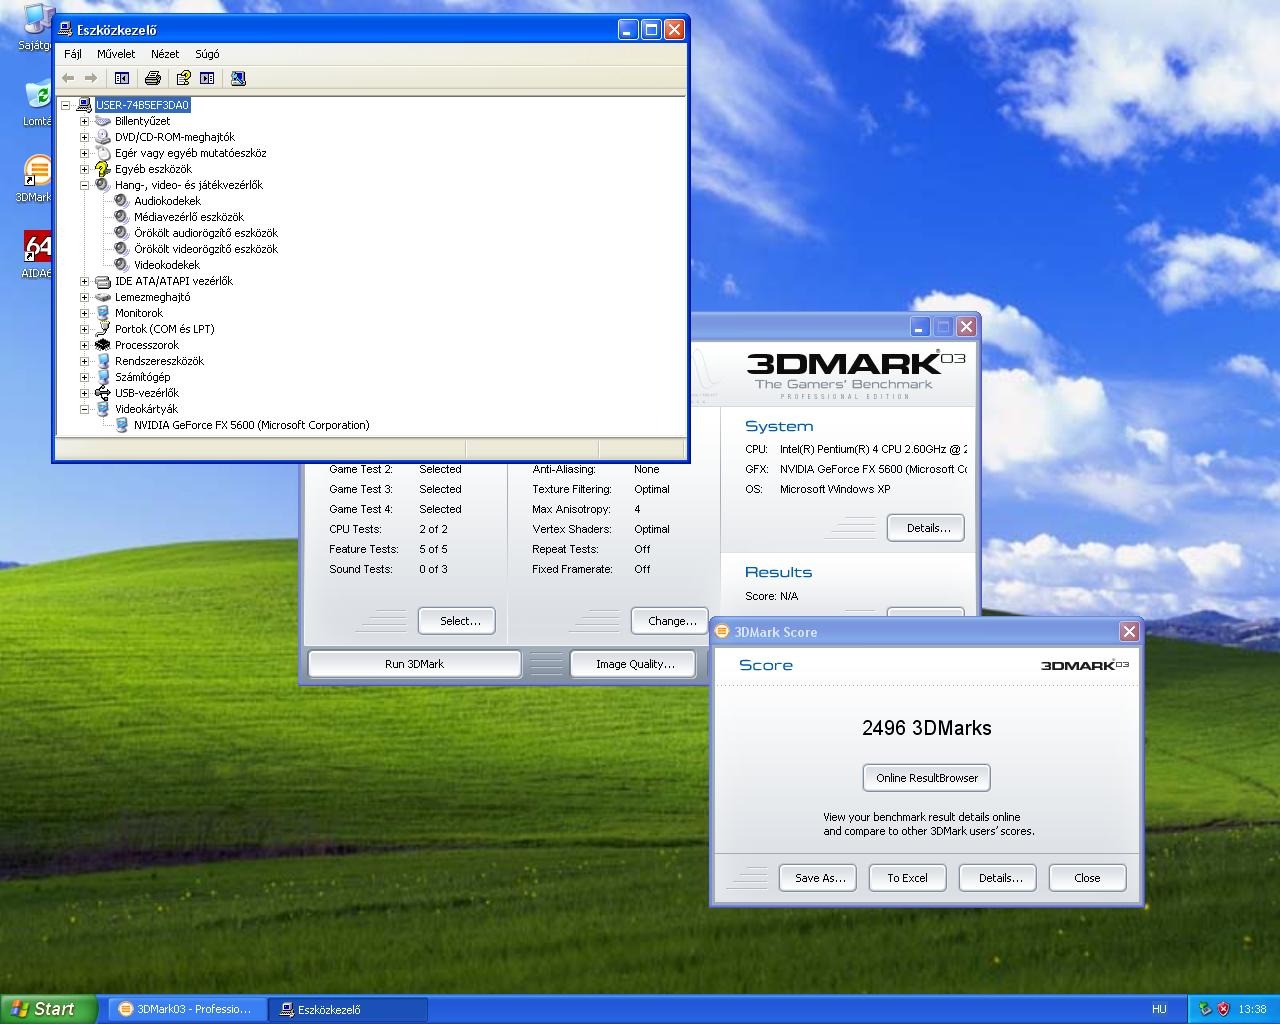
Task: Click the speaker icon next to Videokodekek
Action: 122,265
